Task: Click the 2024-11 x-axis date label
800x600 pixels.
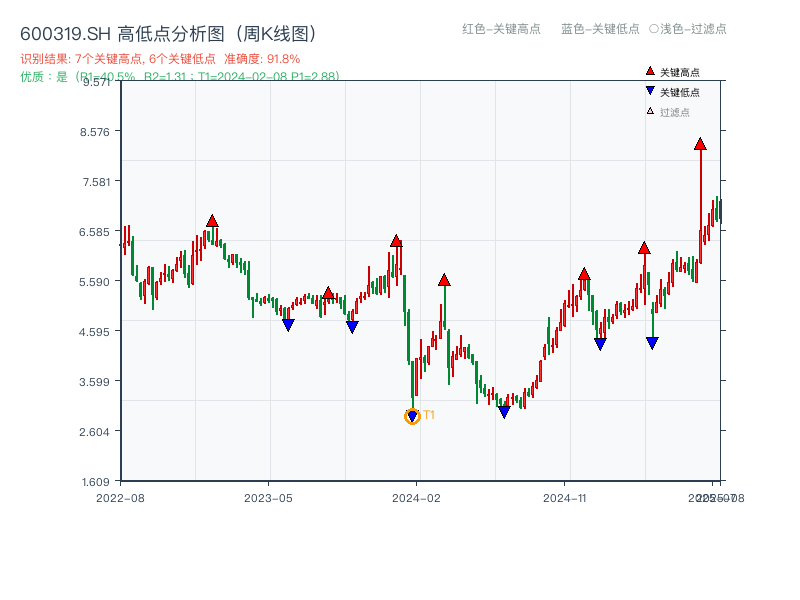Action: tap(565, 497)
